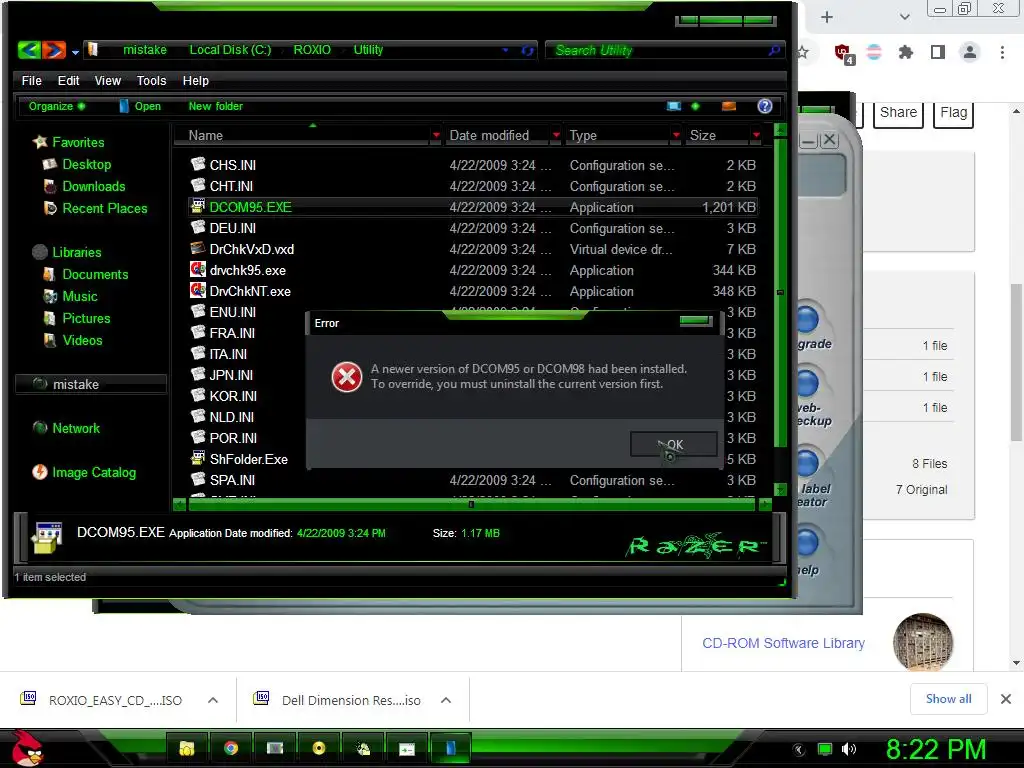Open the View menu
Screen dimensions: 1024x768
[x=108, y=80]
